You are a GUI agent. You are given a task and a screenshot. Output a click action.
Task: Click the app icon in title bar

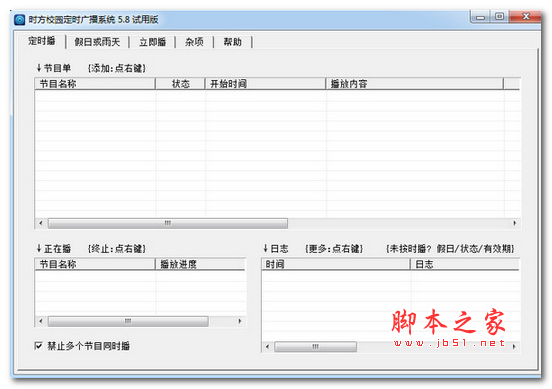[20, 19]
